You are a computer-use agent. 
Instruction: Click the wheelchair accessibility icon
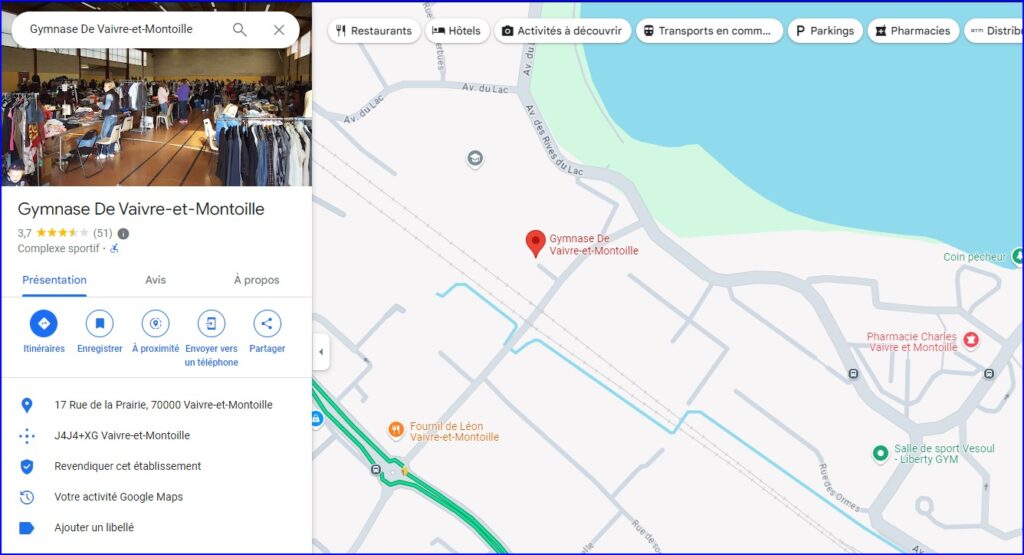click(114, 248)
